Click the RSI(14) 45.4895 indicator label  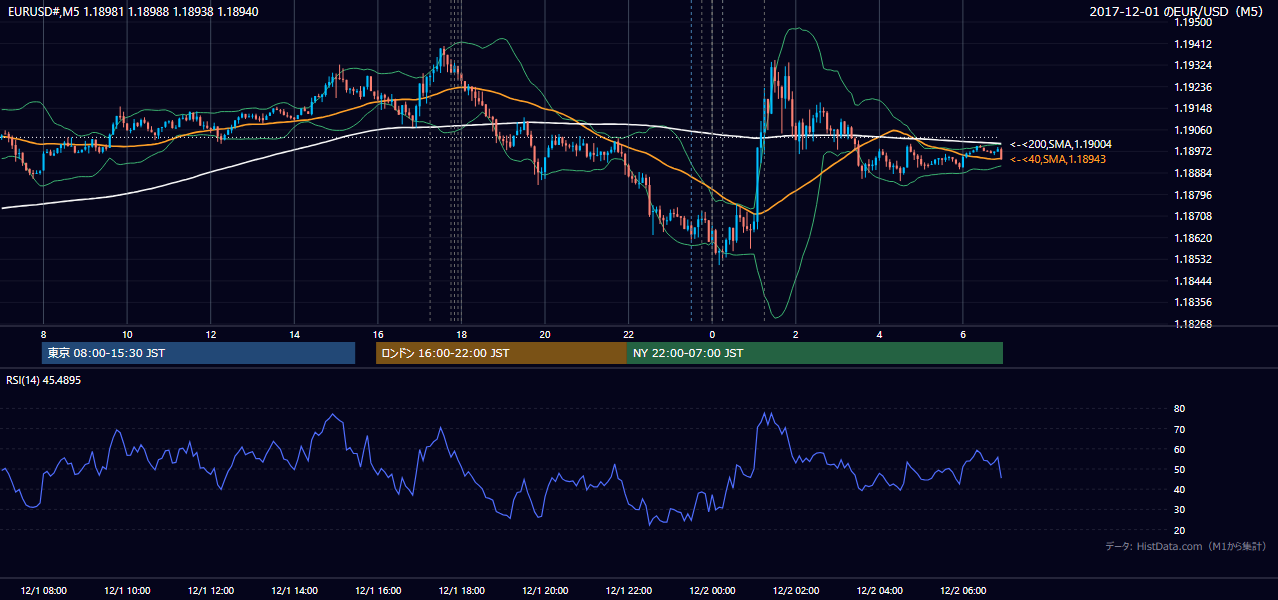44,380
